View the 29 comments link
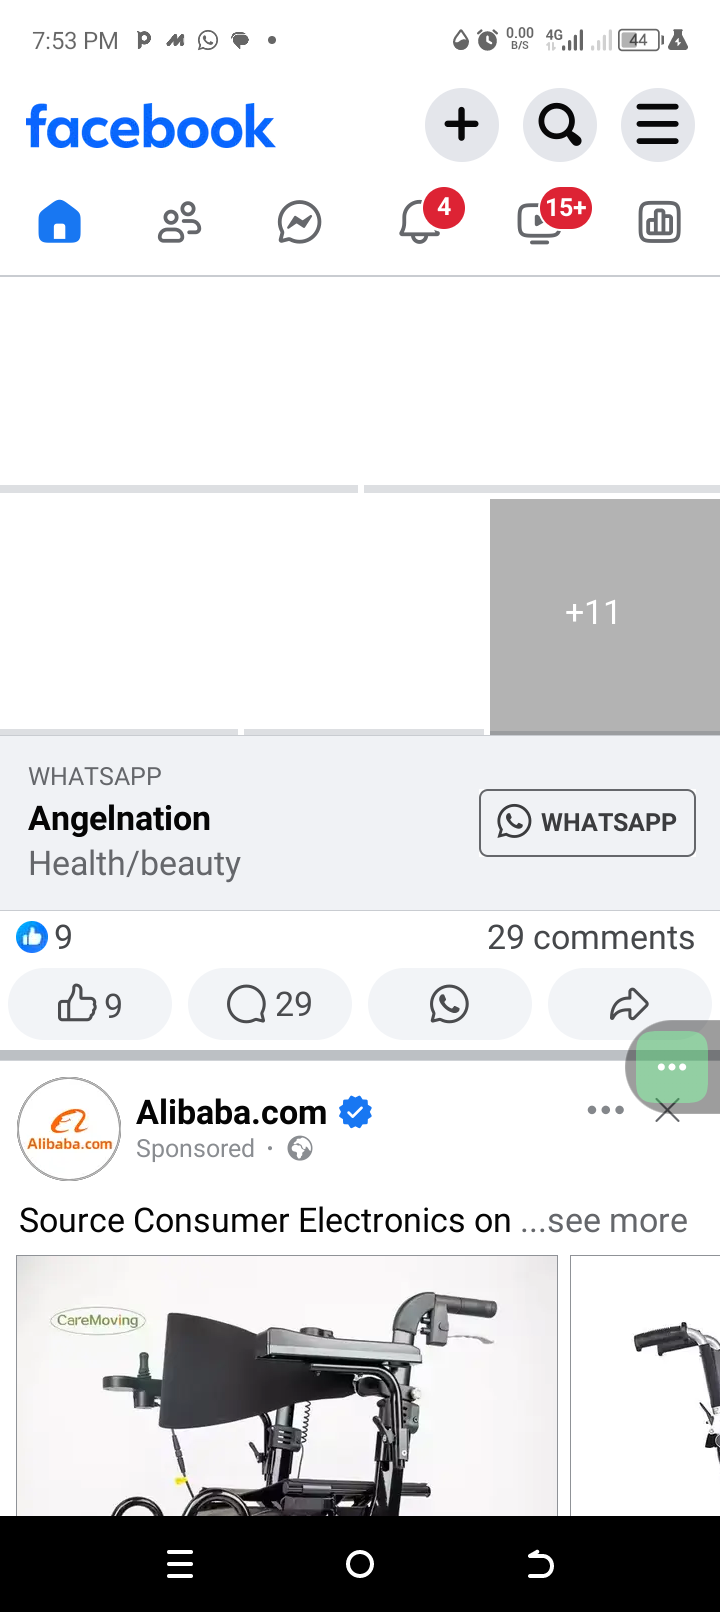This screenshot has width=720, height=1612. [590, 937]
